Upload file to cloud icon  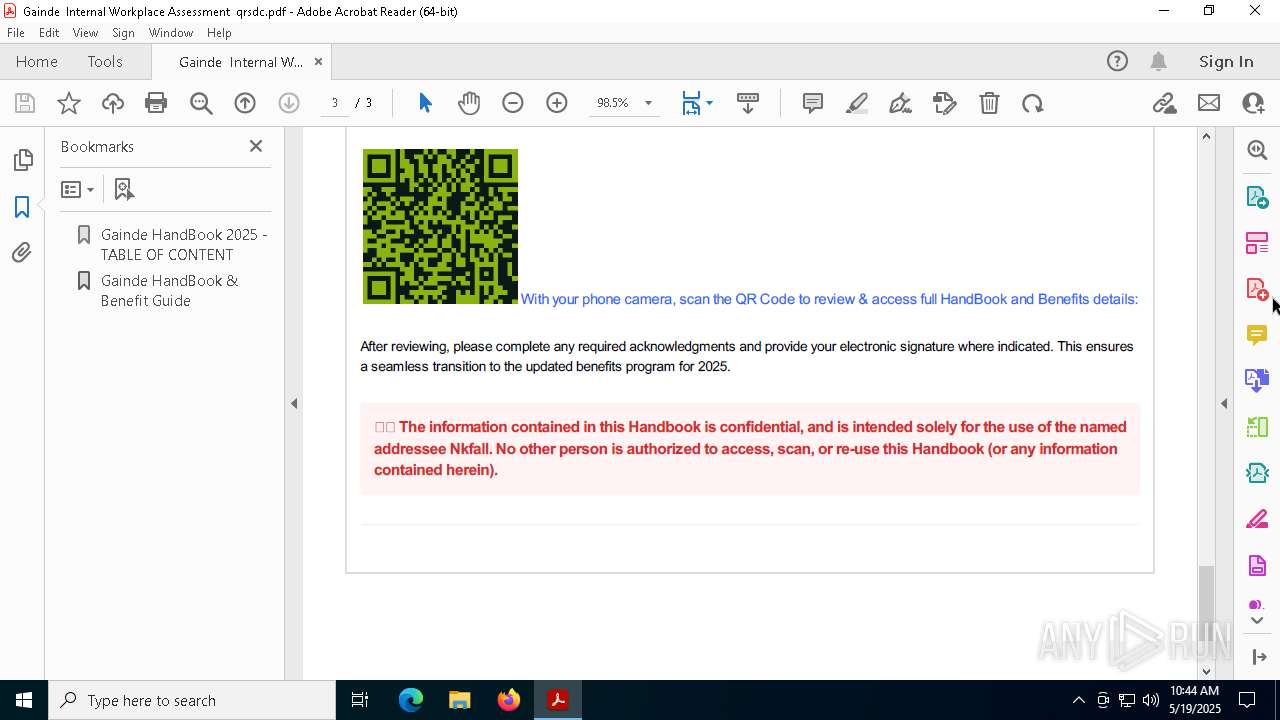coord(113,103)
